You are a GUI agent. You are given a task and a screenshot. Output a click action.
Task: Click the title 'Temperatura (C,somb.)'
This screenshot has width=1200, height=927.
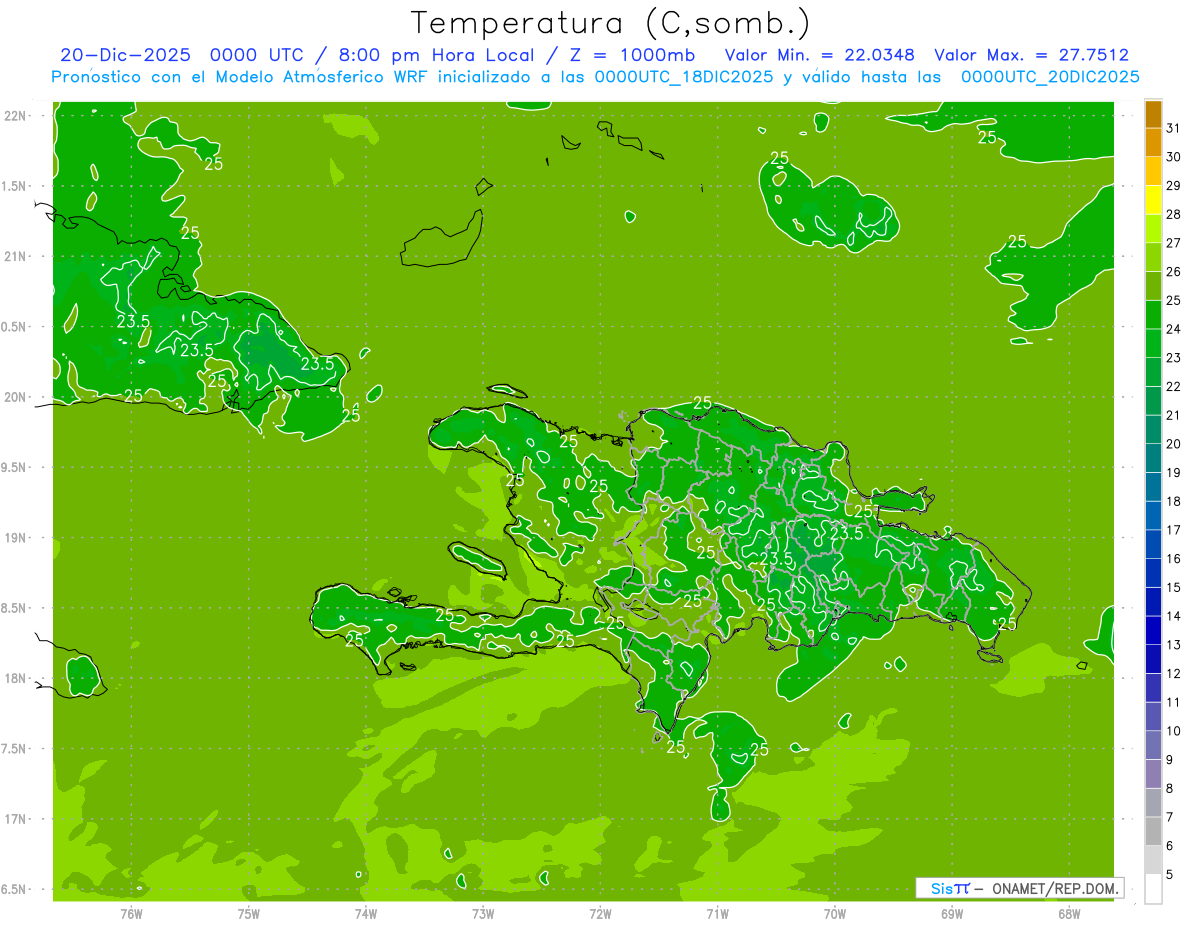611,22
